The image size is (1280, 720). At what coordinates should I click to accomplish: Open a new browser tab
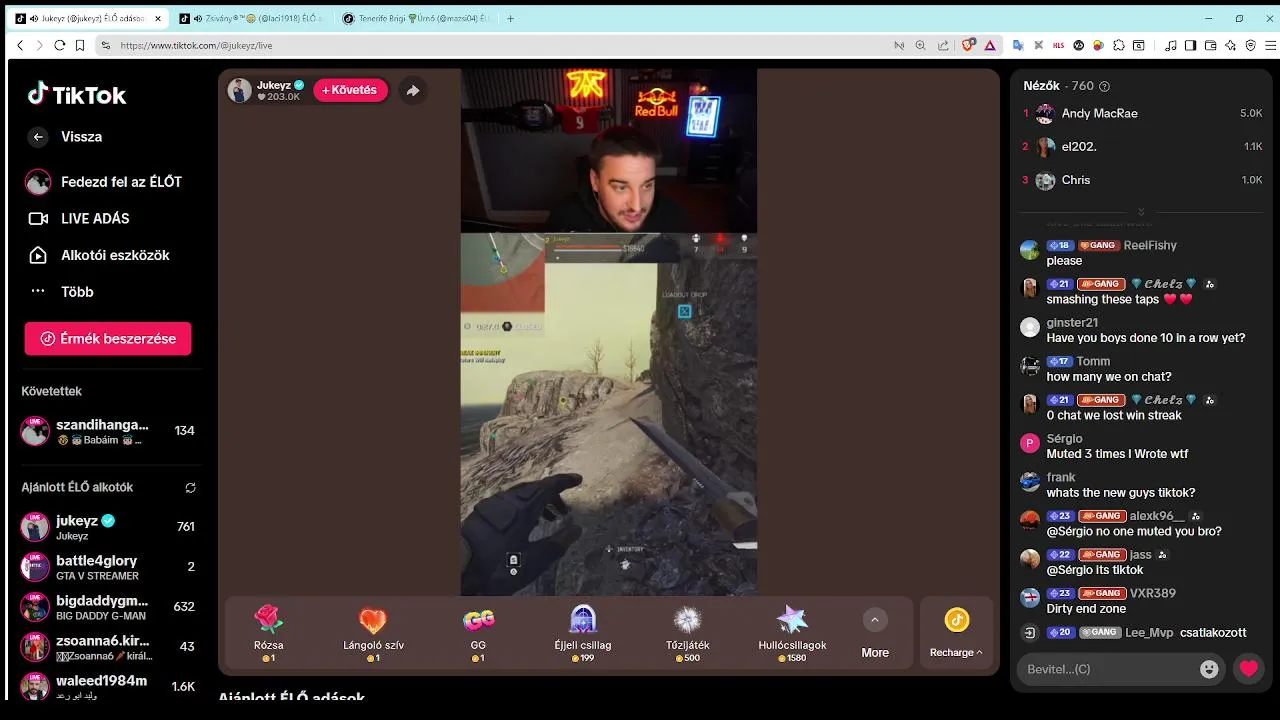click(x=511, y=18)
